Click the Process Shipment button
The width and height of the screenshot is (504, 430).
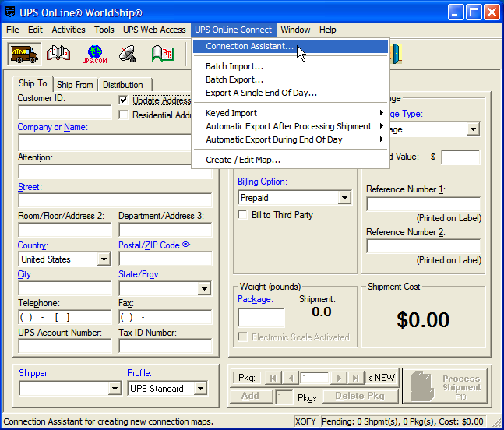(445, 386)
